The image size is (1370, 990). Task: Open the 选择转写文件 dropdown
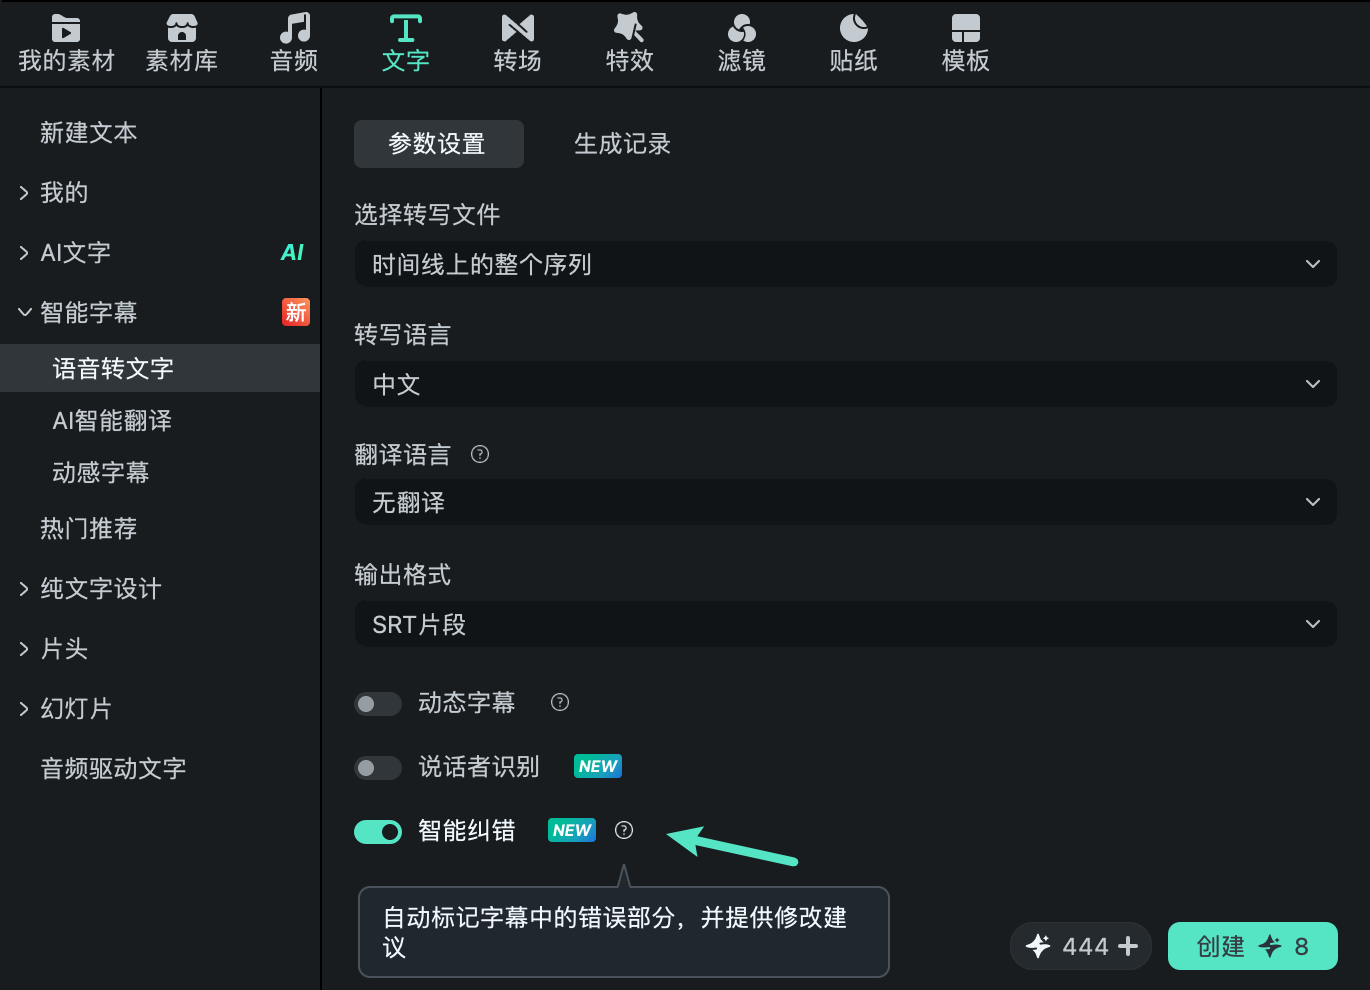tap(846, 264)
